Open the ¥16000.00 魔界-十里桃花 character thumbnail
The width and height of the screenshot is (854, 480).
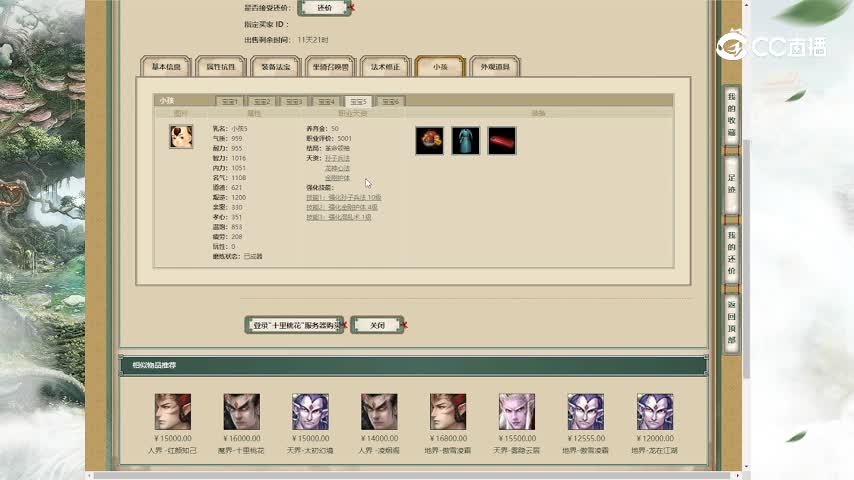click(x=242, y=412)
